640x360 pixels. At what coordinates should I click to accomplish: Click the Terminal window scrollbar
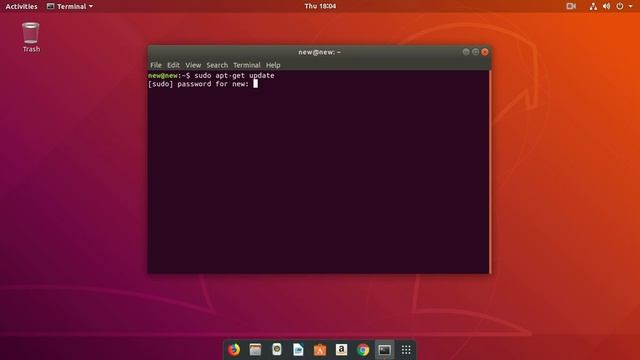[x=489, y=172]
